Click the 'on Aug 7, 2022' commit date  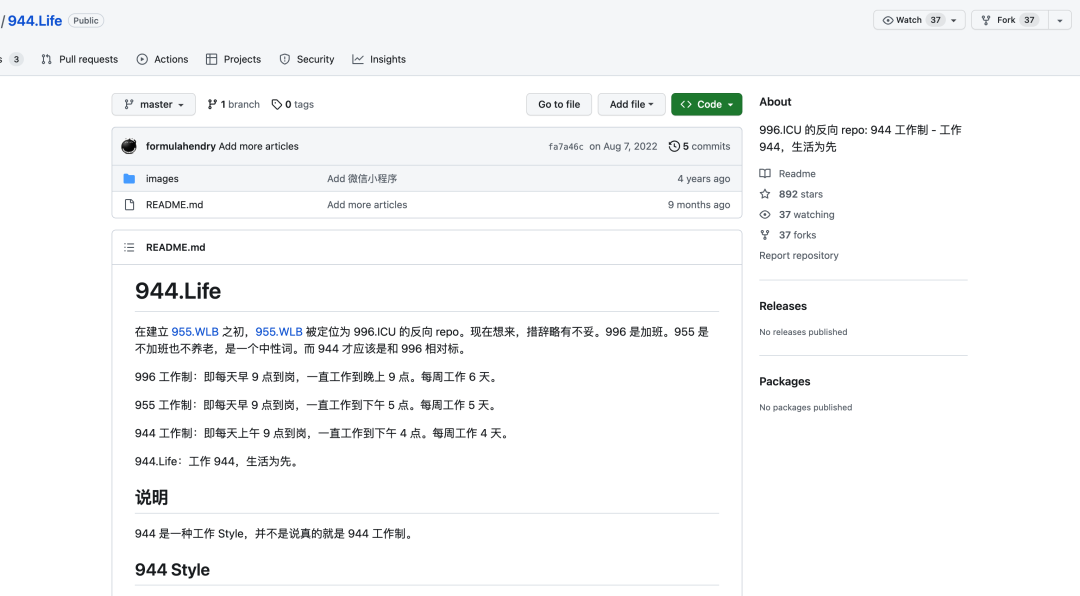(623, 146)
